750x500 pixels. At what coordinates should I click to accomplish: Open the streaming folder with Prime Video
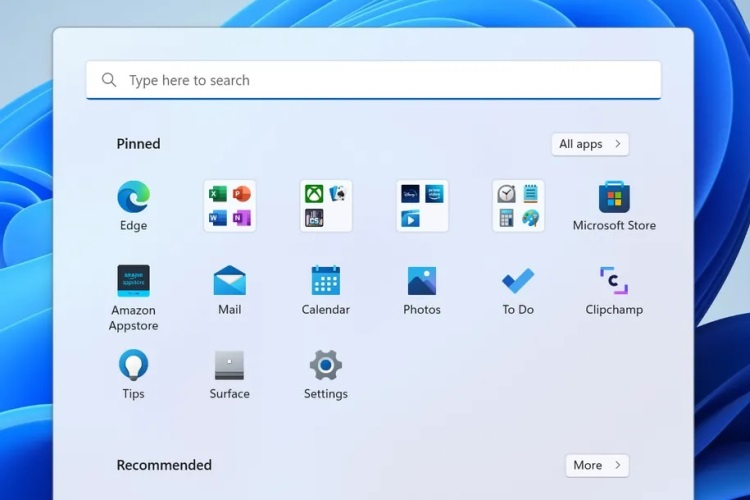(421, 206)
